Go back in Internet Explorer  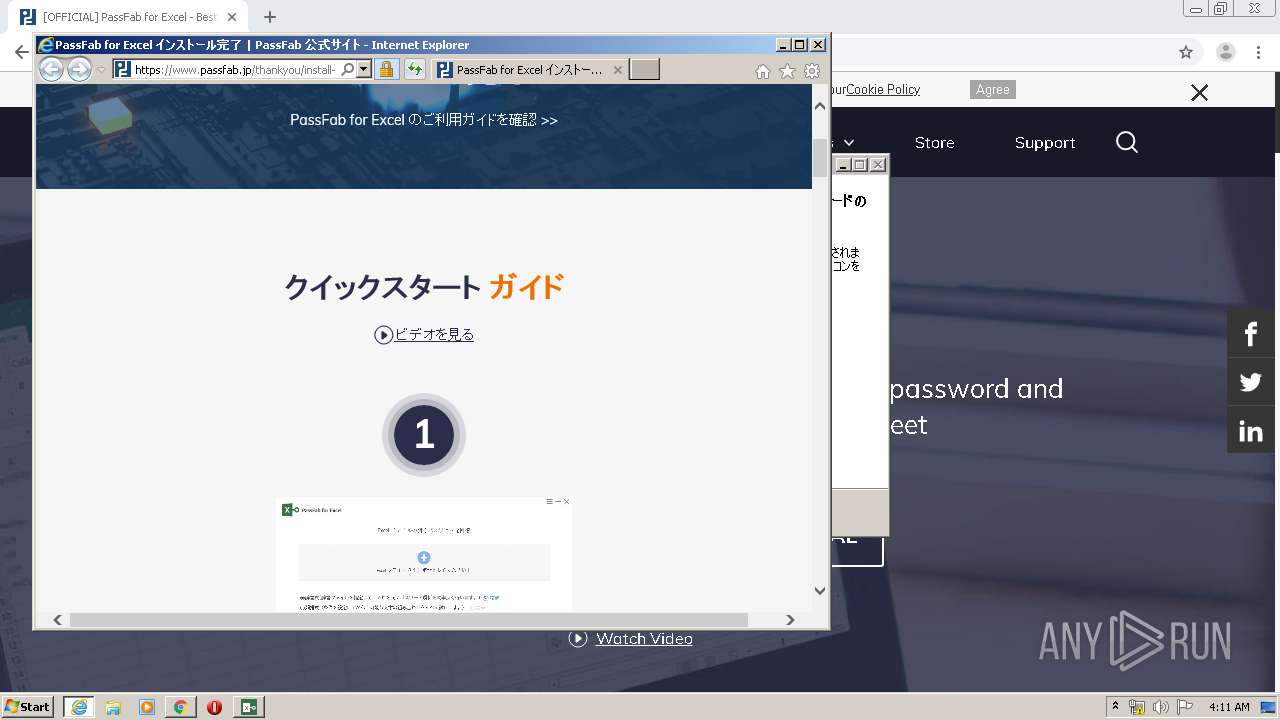pos(51,69)
